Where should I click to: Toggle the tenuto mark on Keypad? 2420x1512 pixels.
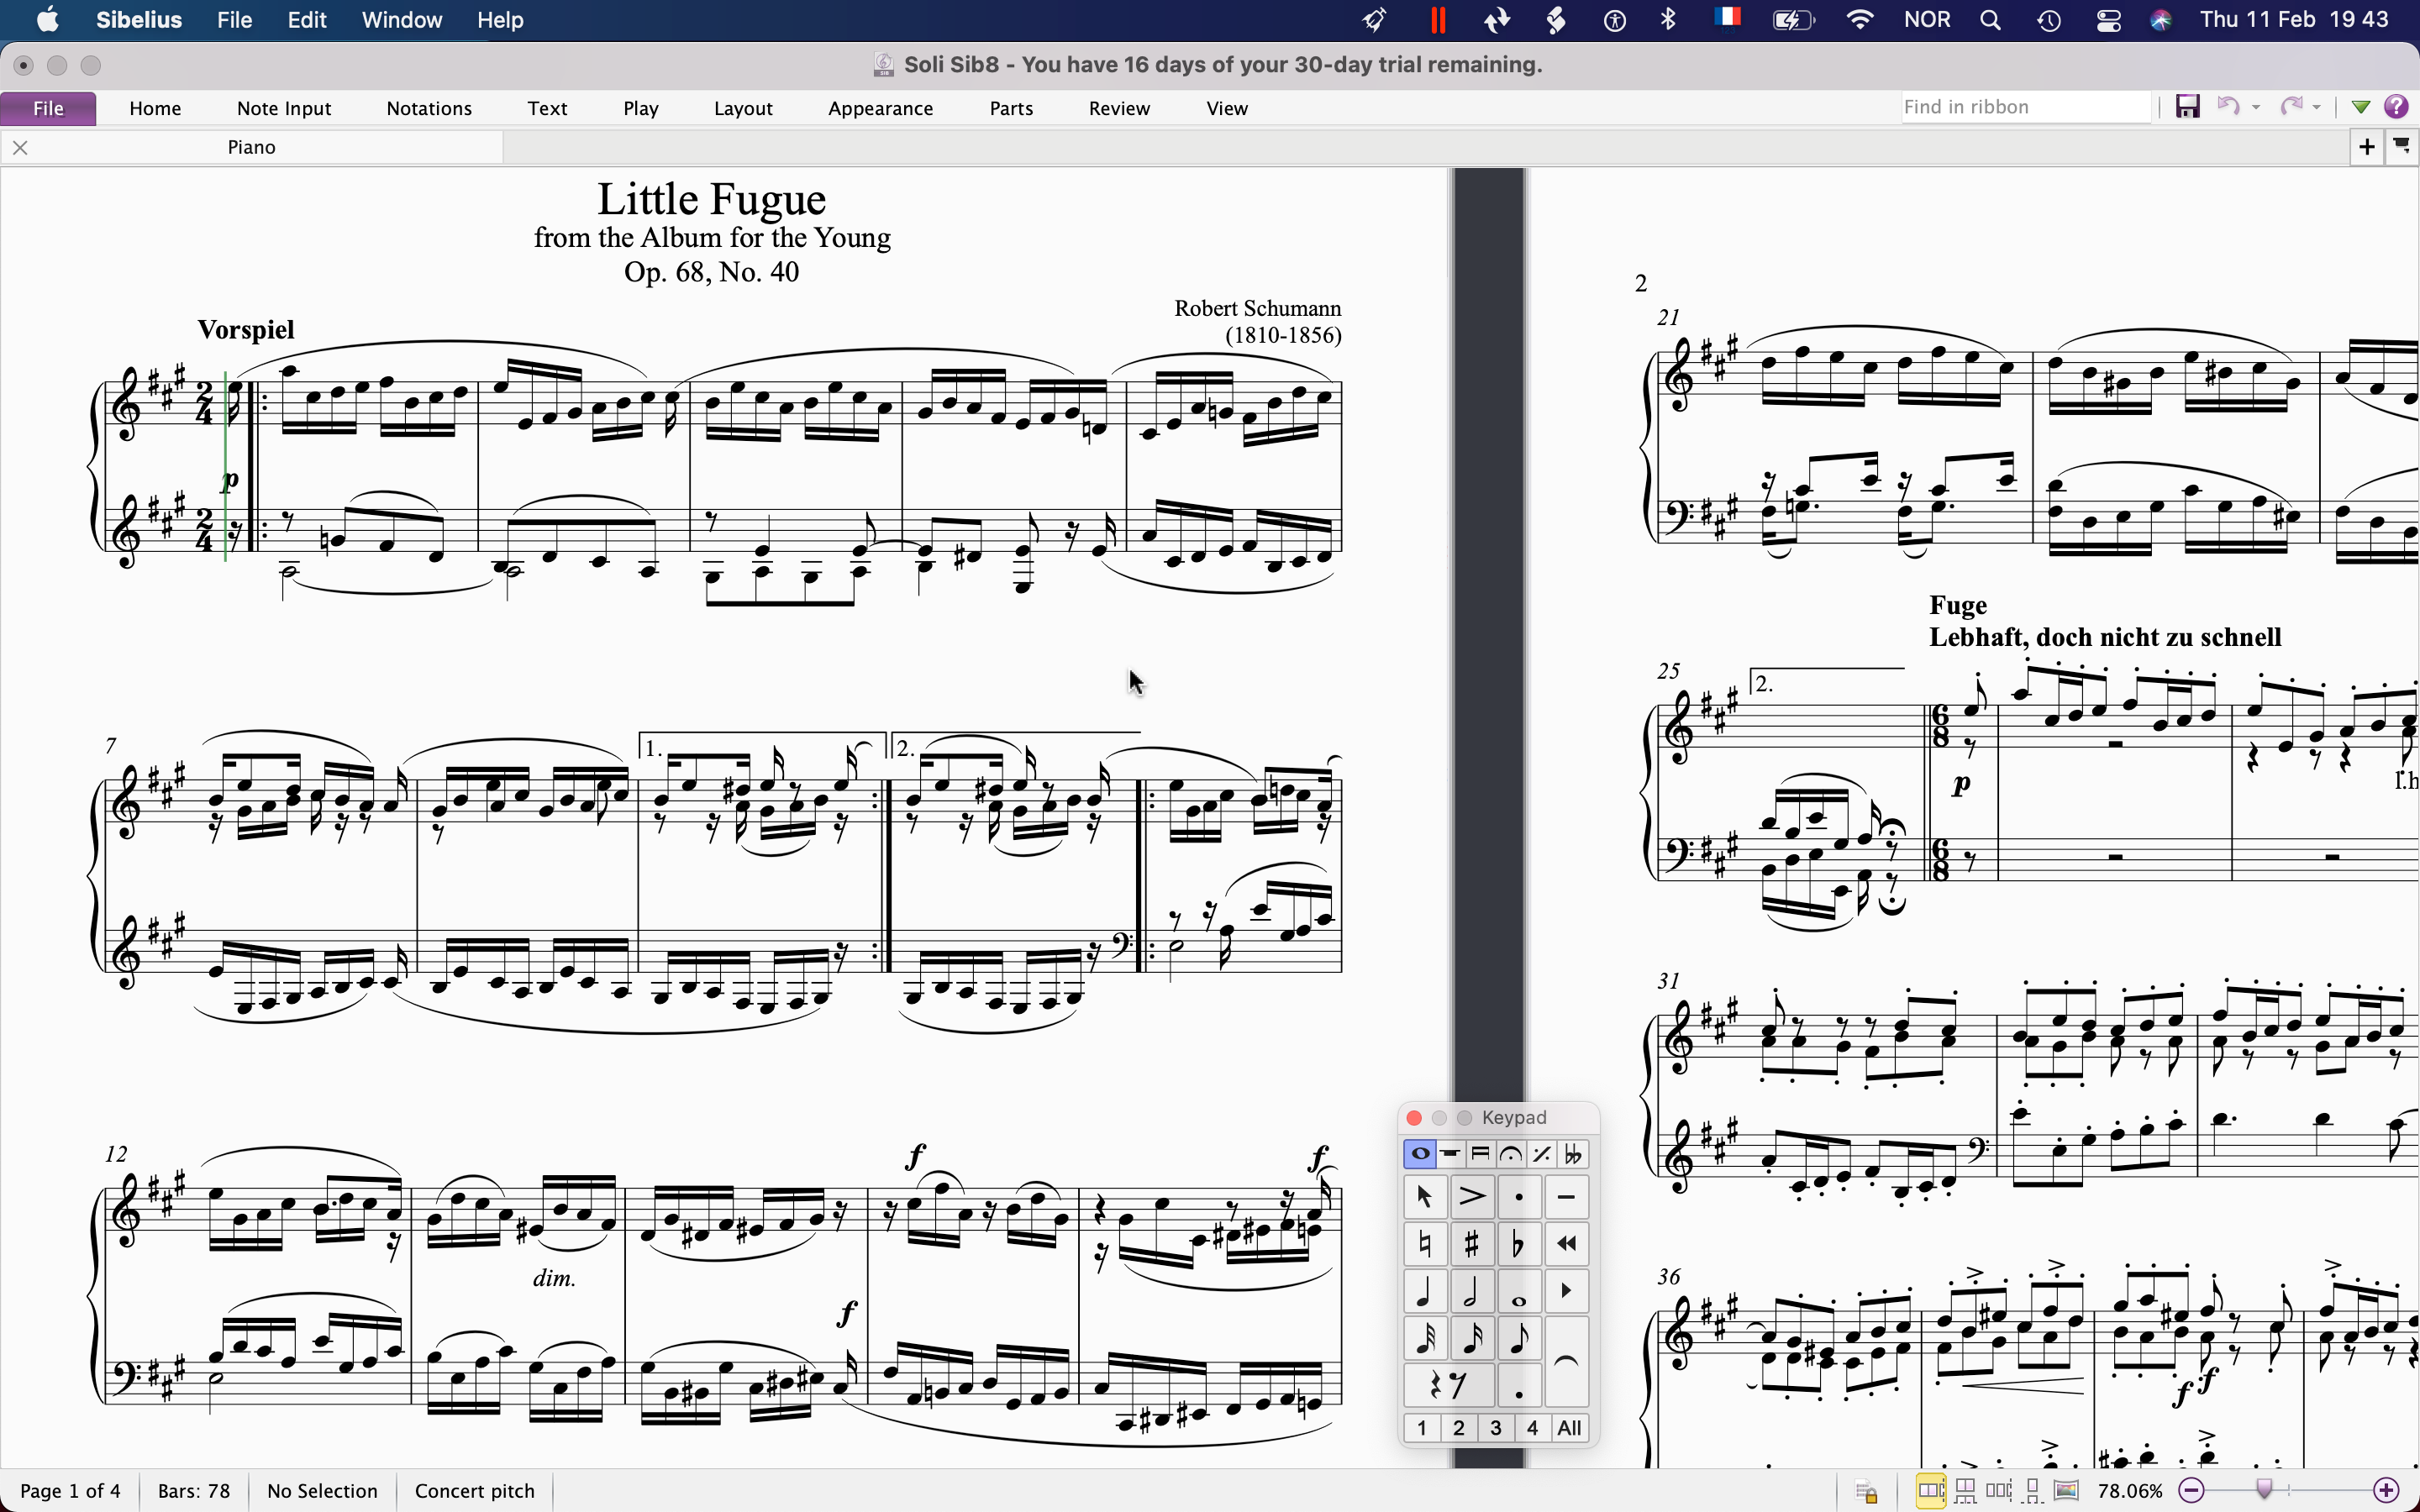(x=1566, y=1196)
